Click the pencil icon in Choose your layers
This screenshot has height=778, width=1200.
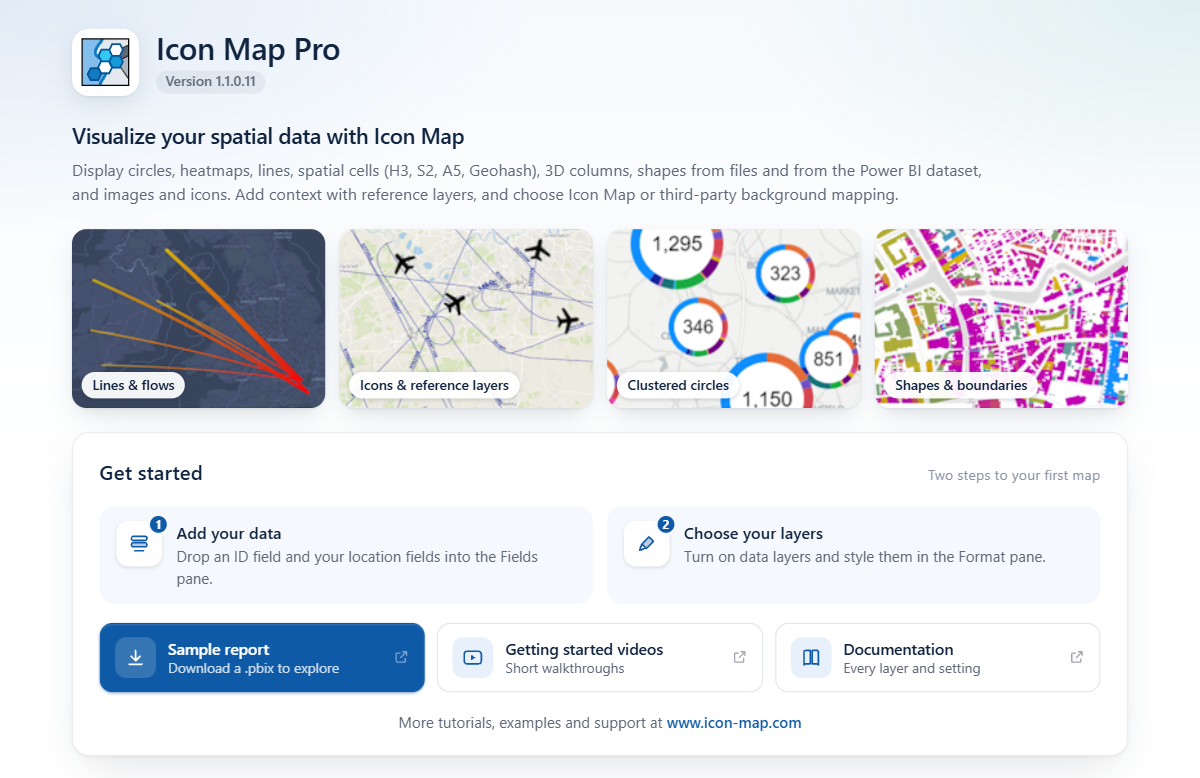(646, 544)
